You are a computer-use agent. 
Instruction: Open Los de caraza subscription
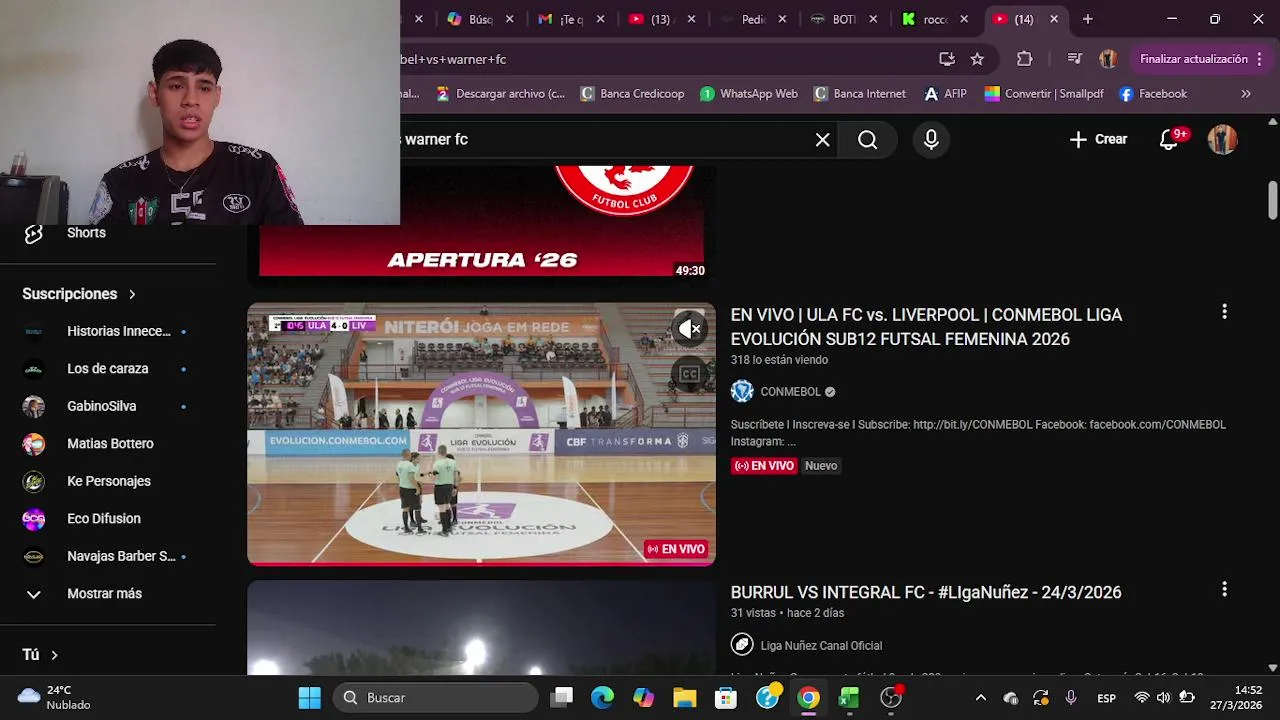pos(107,369)
